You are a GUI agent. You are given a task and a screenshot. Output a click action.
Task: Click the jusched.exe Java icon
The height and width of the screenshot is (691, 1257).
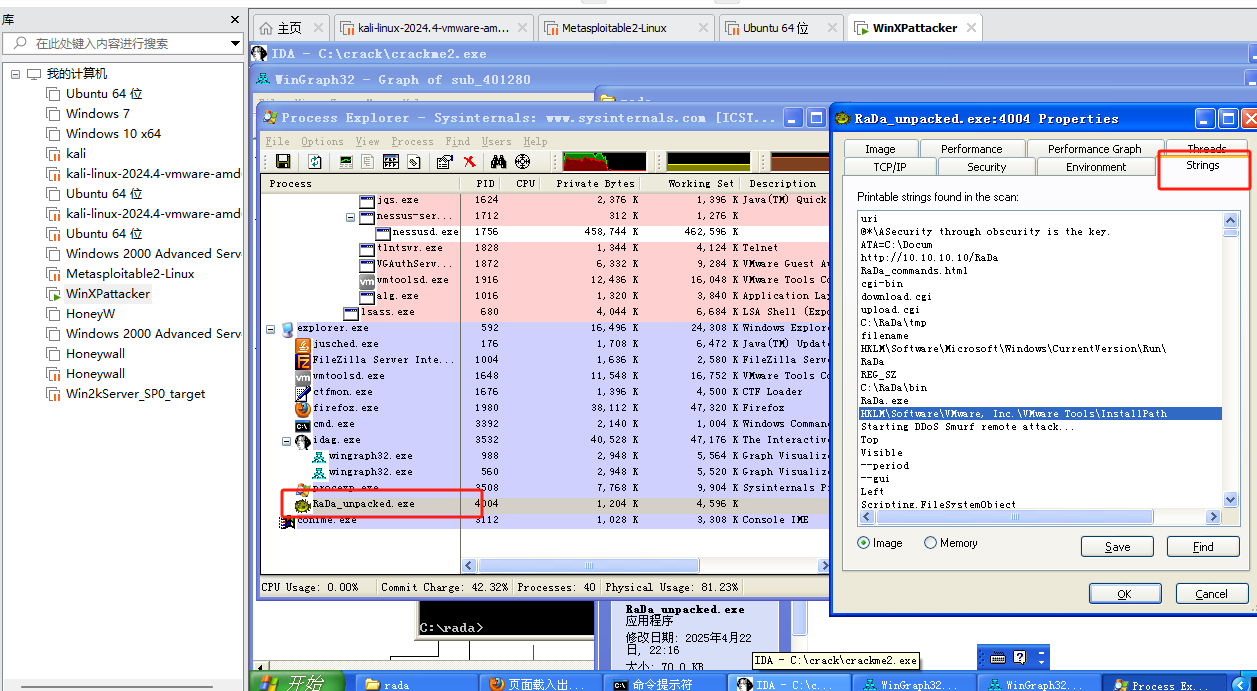[x=303, y=344]
